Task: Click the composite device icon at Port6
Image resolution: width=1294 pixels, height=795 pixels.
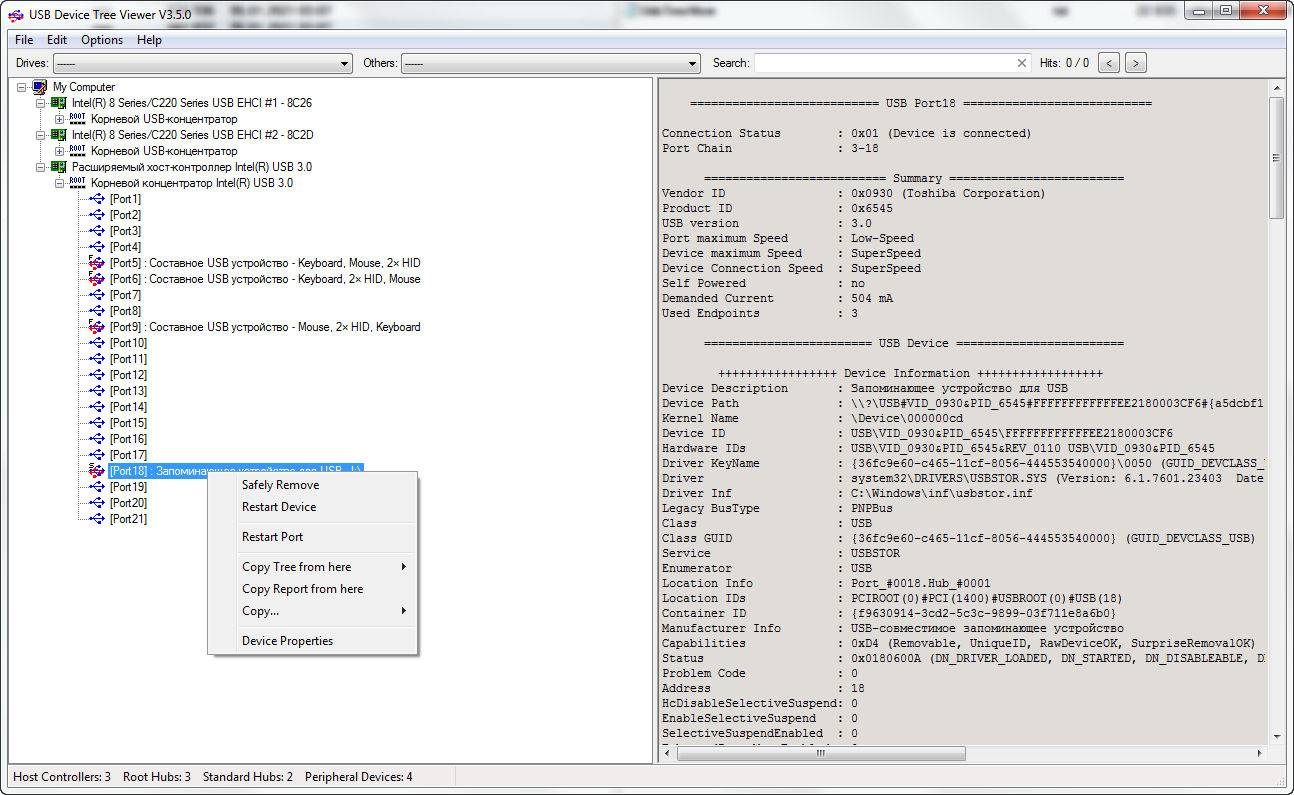Action: (x=97, y=279)
